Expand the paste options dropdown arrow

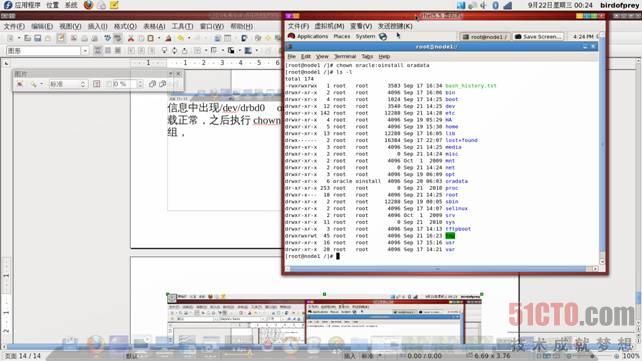click(x=159, y=38)
